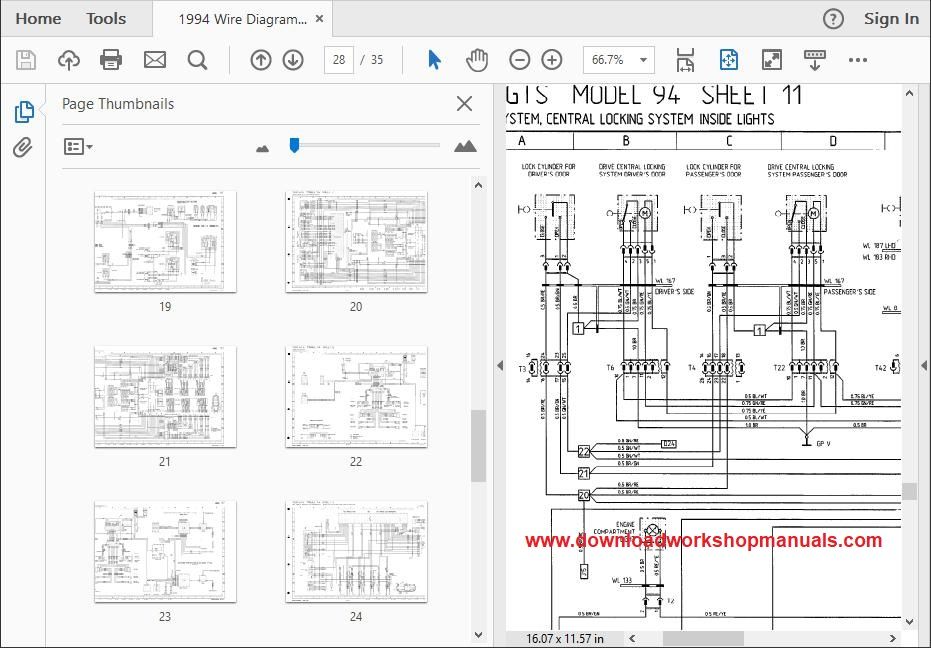
Task: Click document horizontal scroll right arrow
Action: [x=893, y=639]
